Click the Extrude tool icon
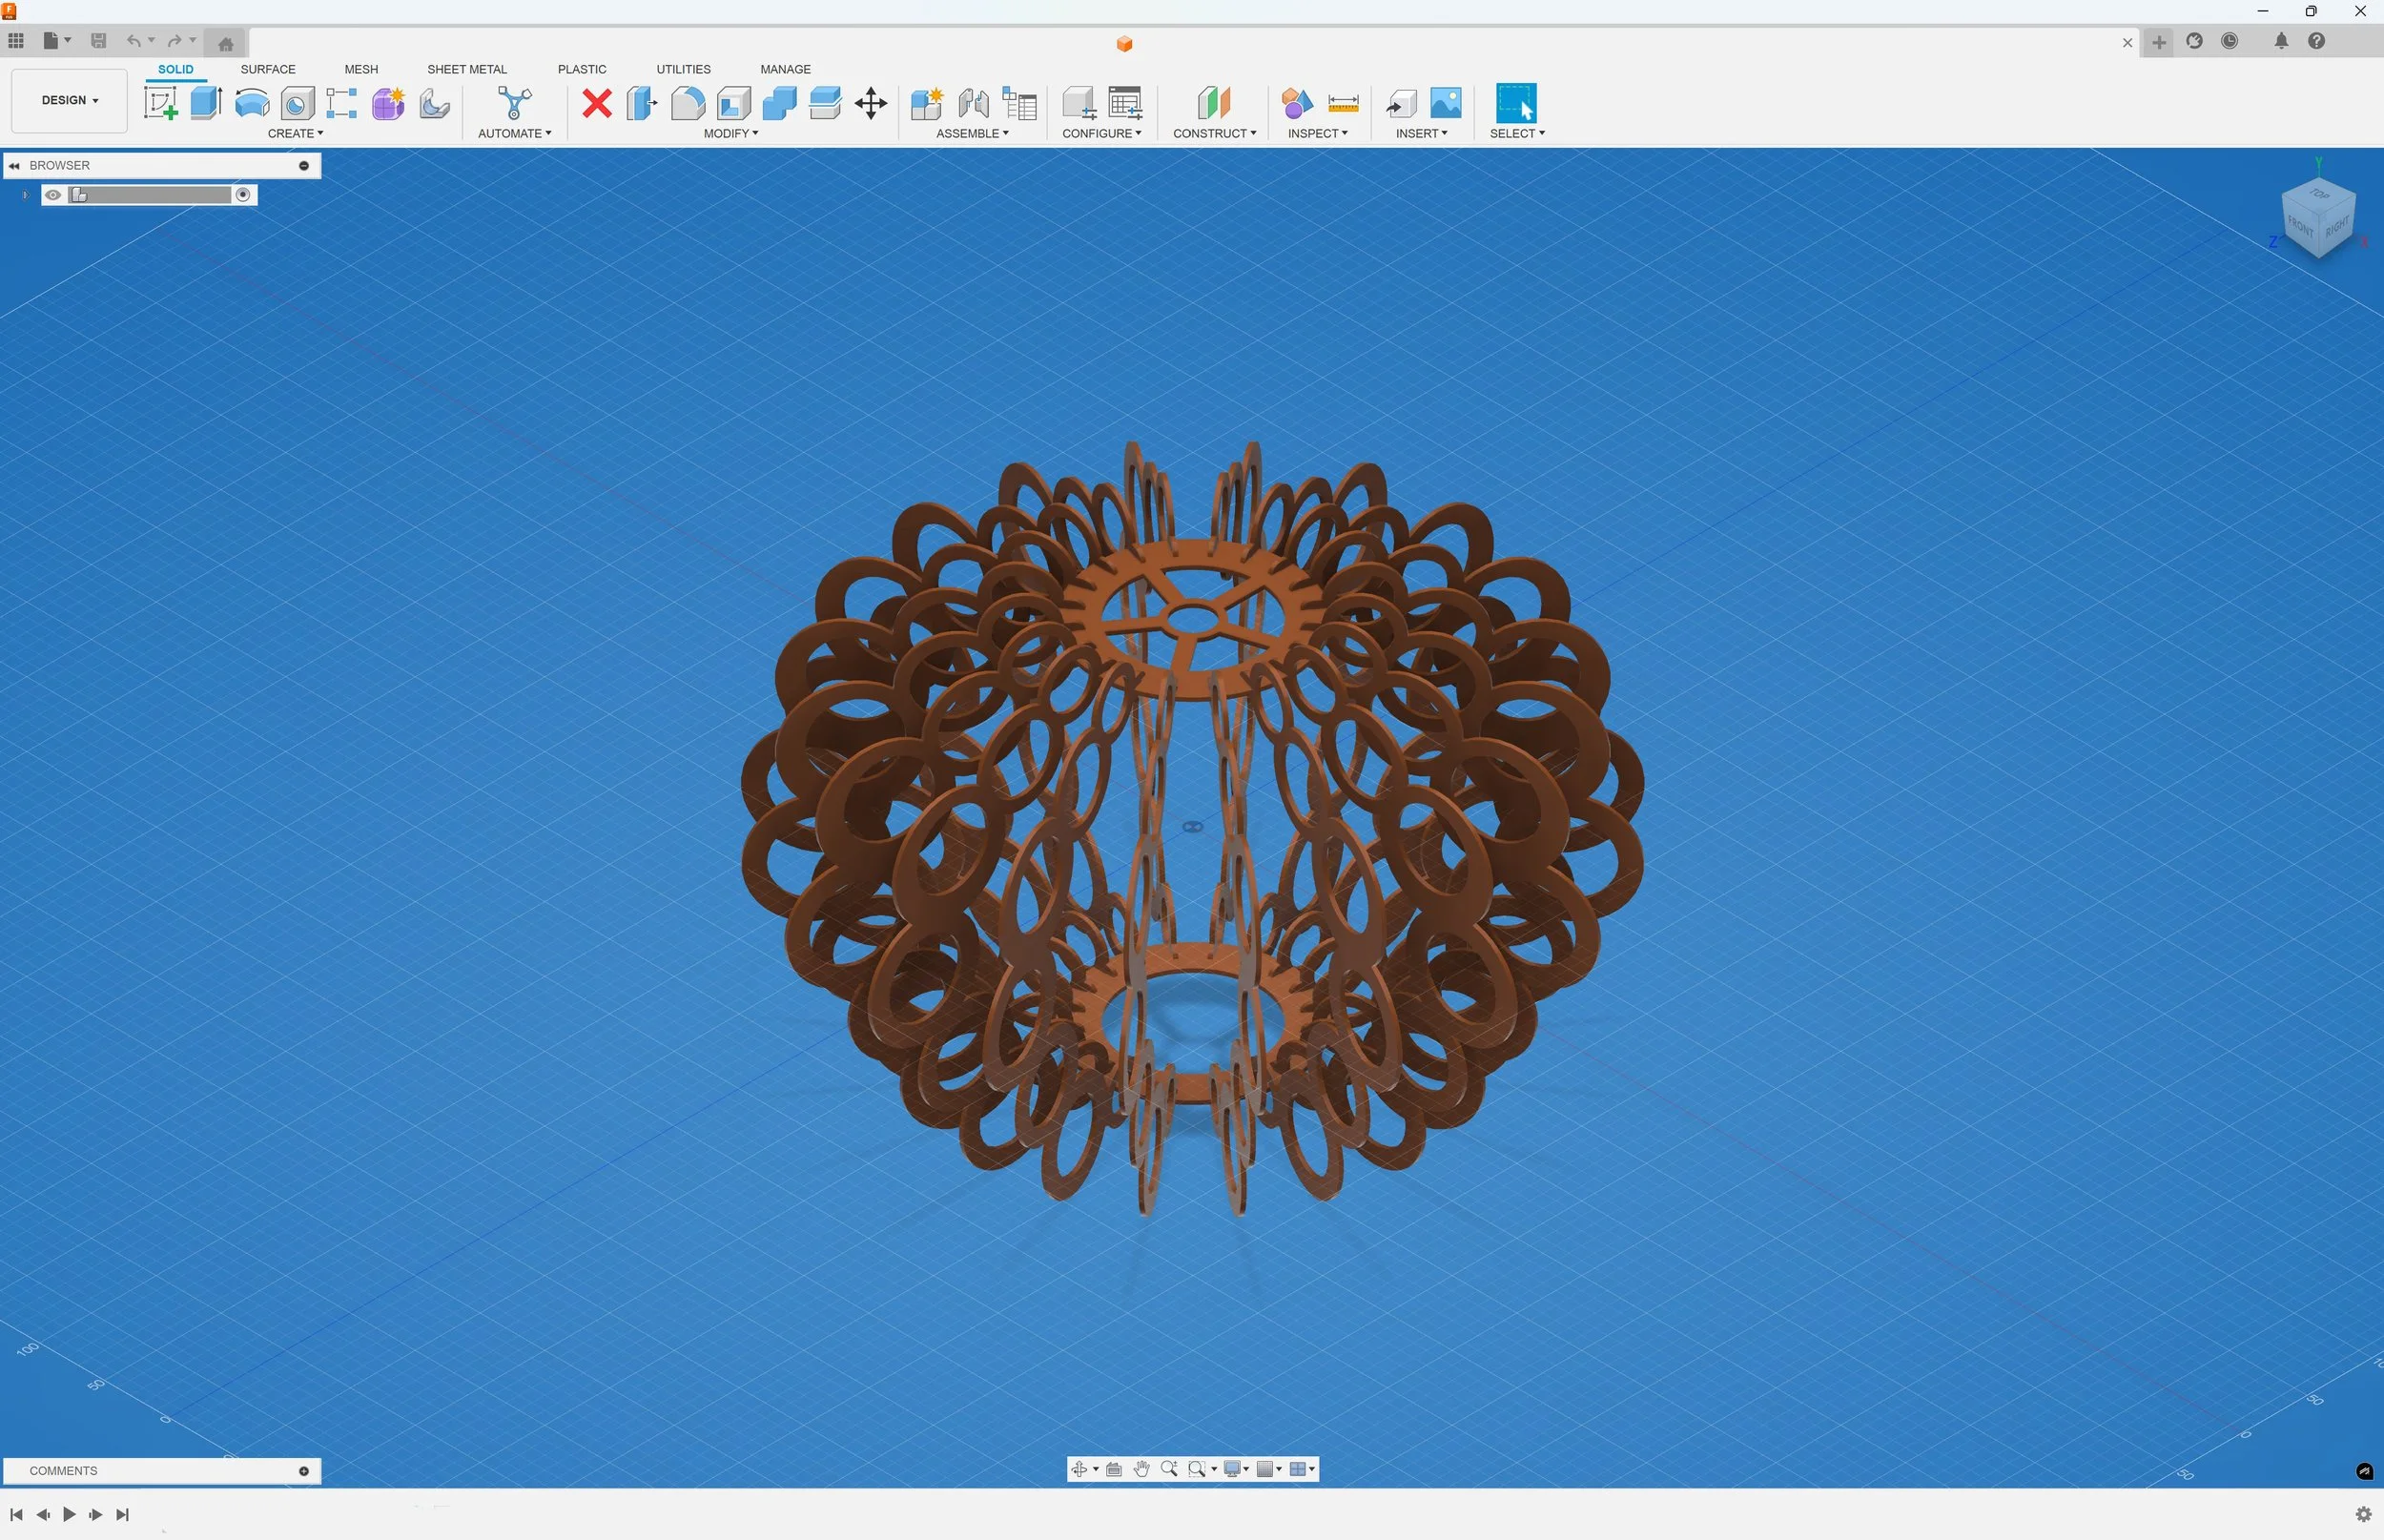 [206, 103]
